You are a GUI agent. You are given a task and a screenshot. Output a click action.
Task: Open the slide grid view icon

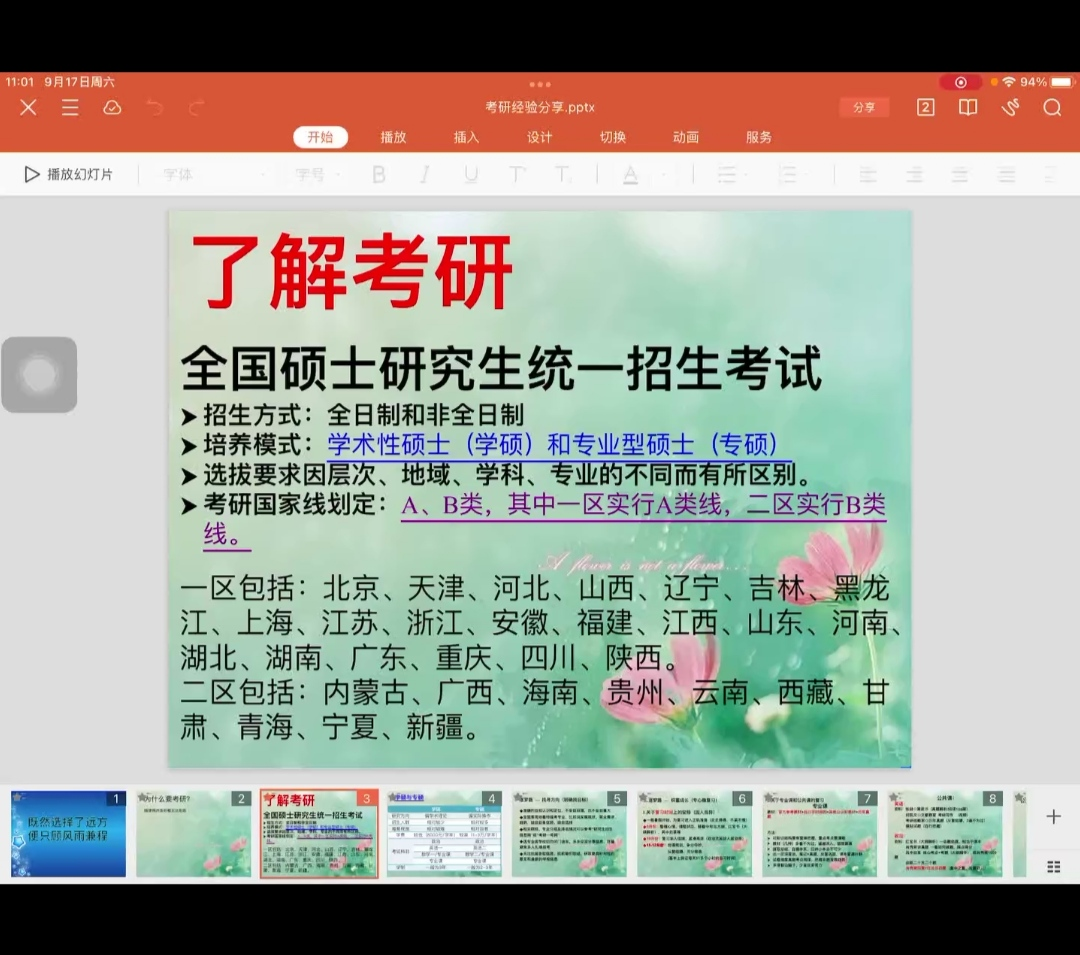click(x=1053, y=866)
